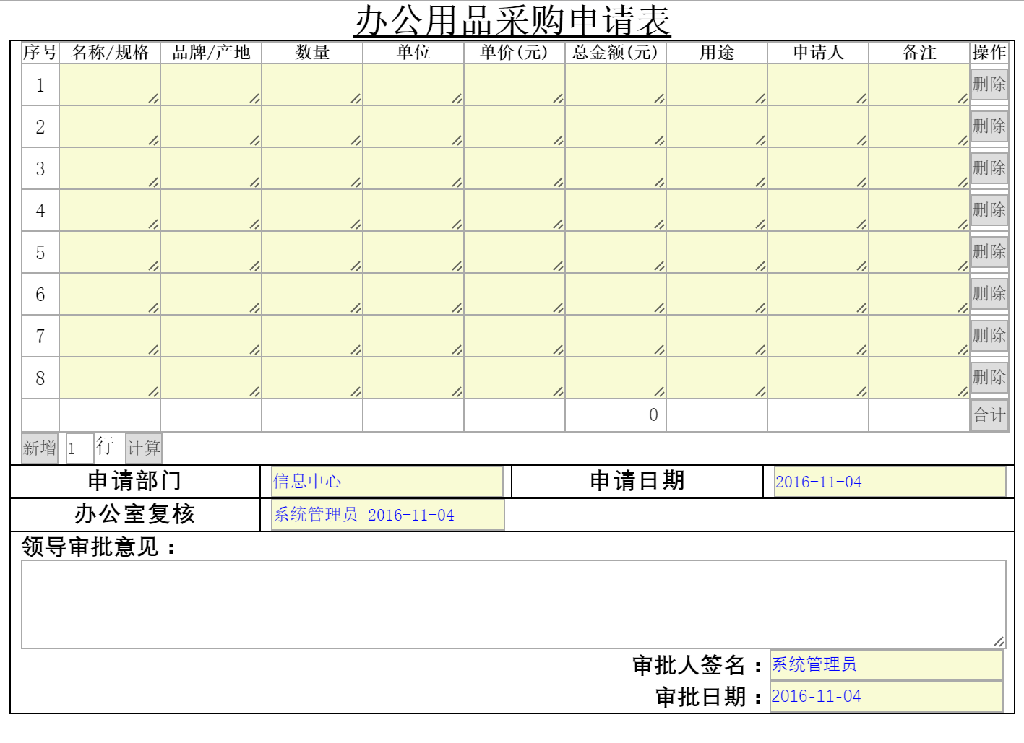This screenshot has width=1024, height=743.
Task: Click 申请人 field in row 6
Action: pyautogui.click(x=818, y=294)
